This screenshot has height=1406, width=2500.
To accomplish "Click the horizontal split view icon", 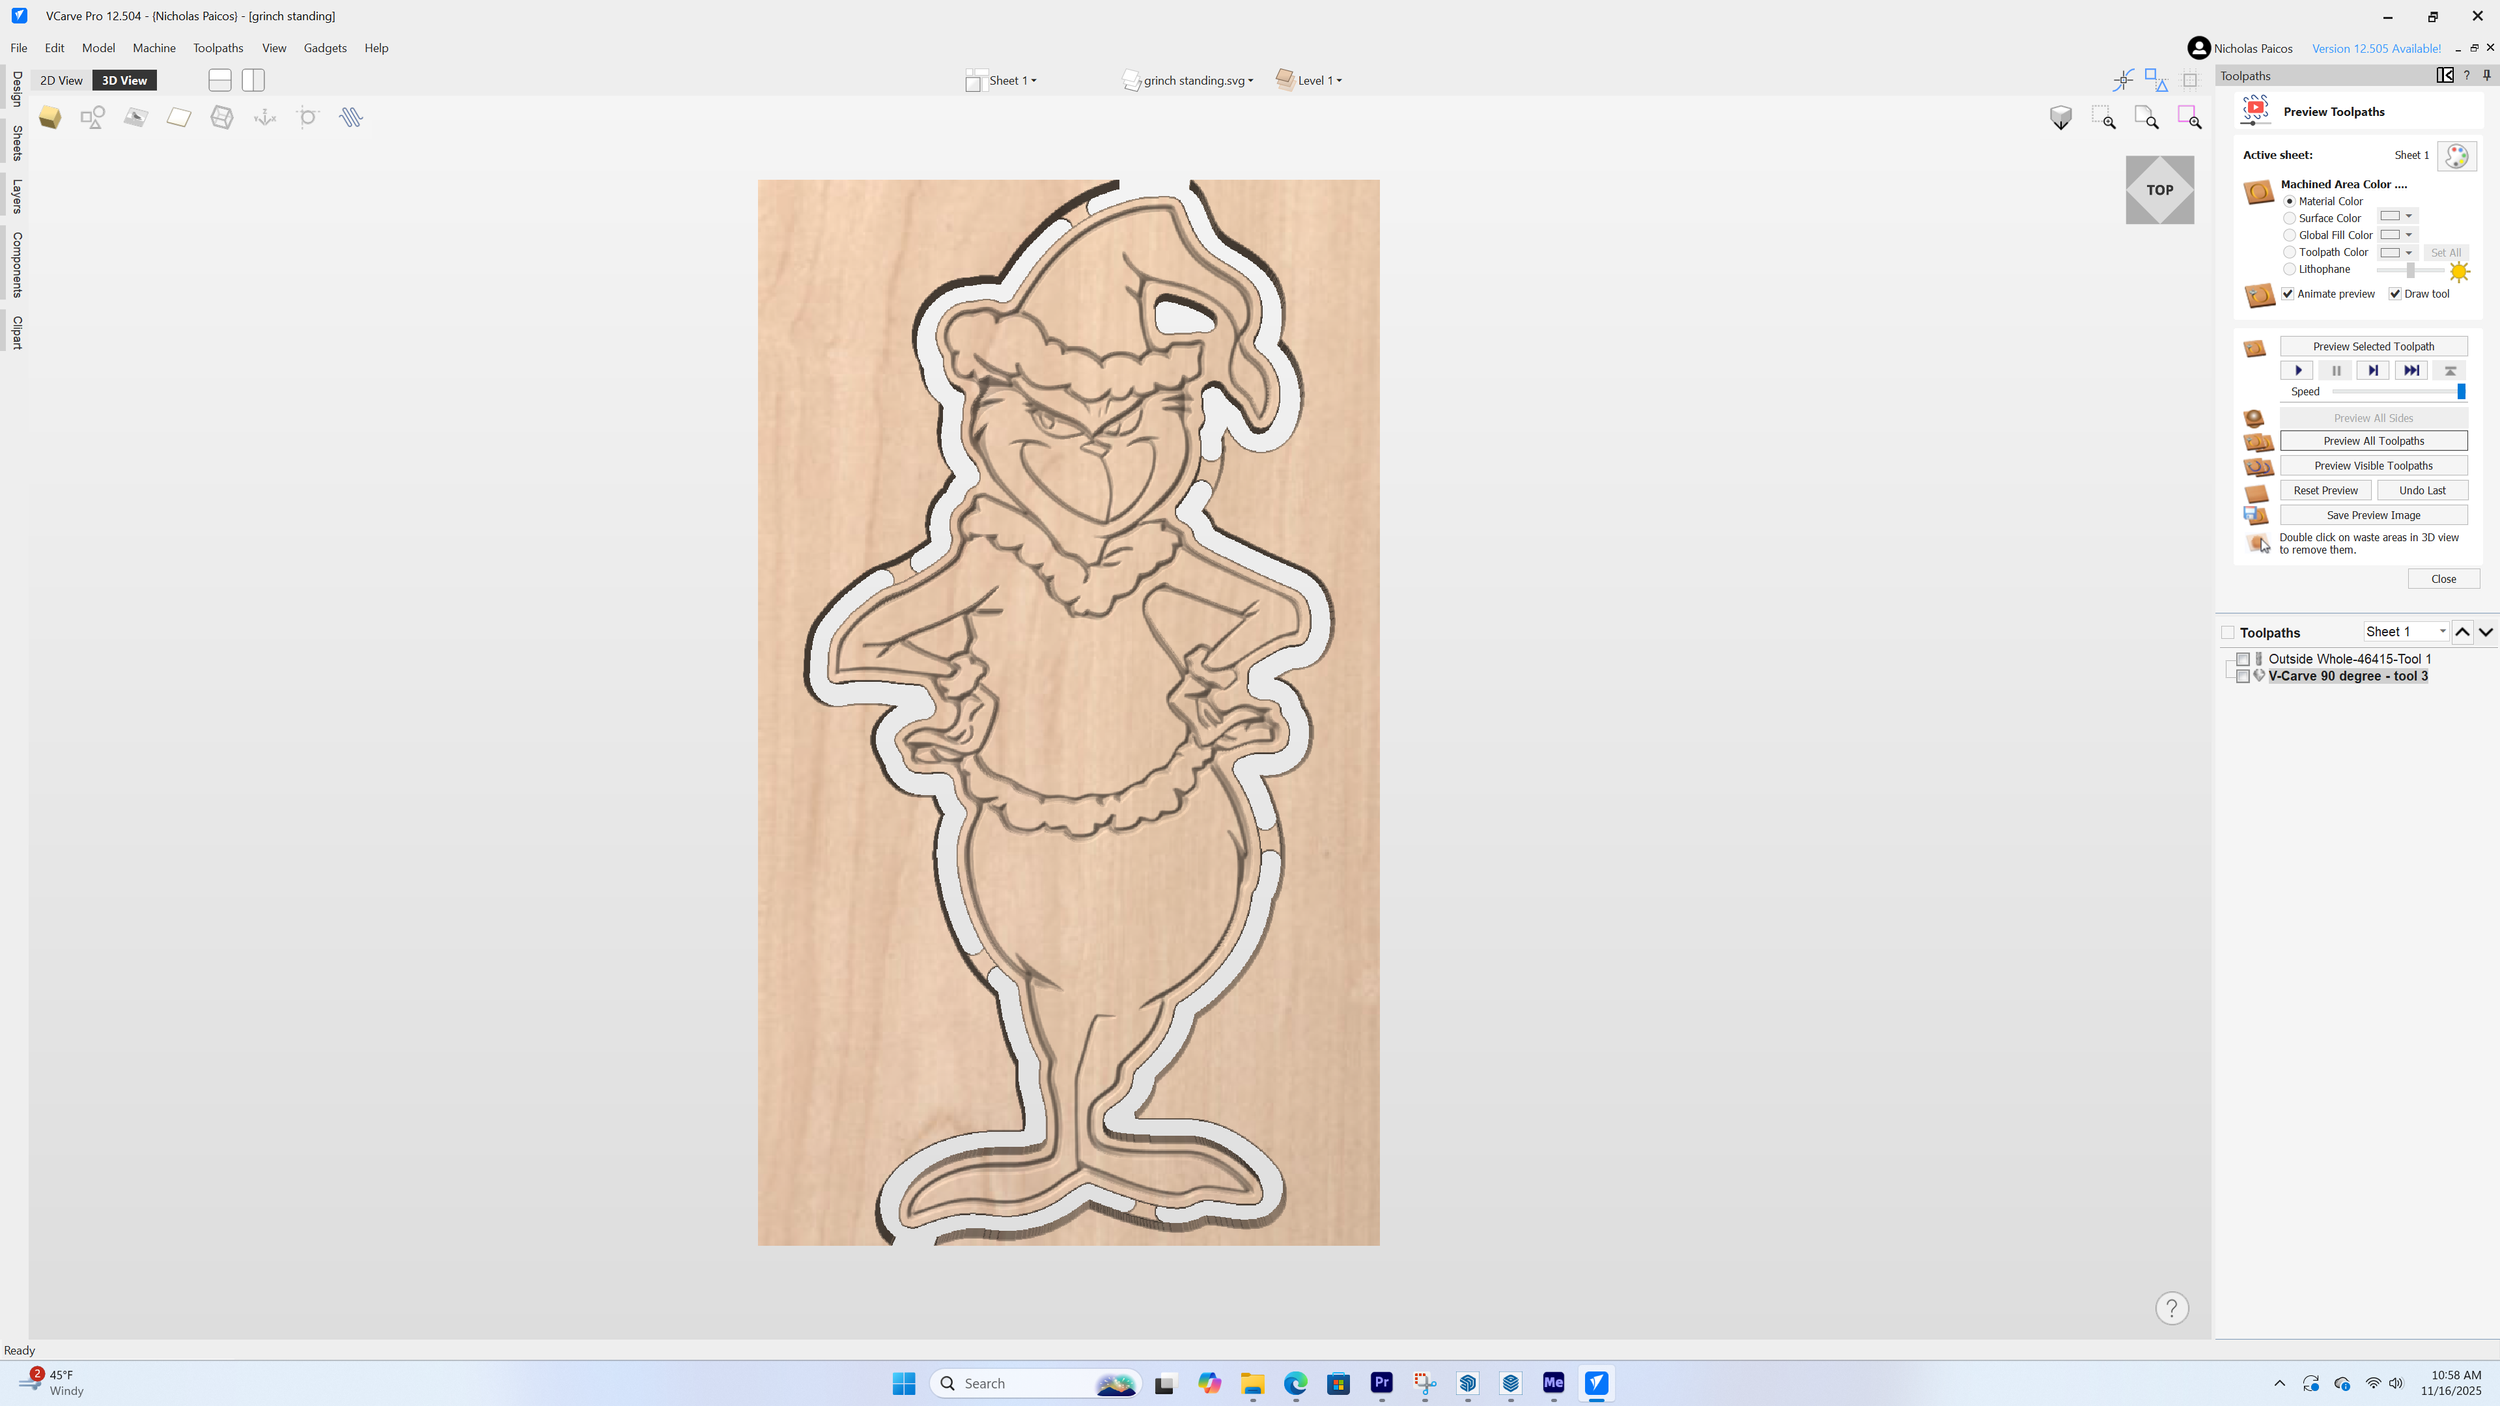I will 220,80.
